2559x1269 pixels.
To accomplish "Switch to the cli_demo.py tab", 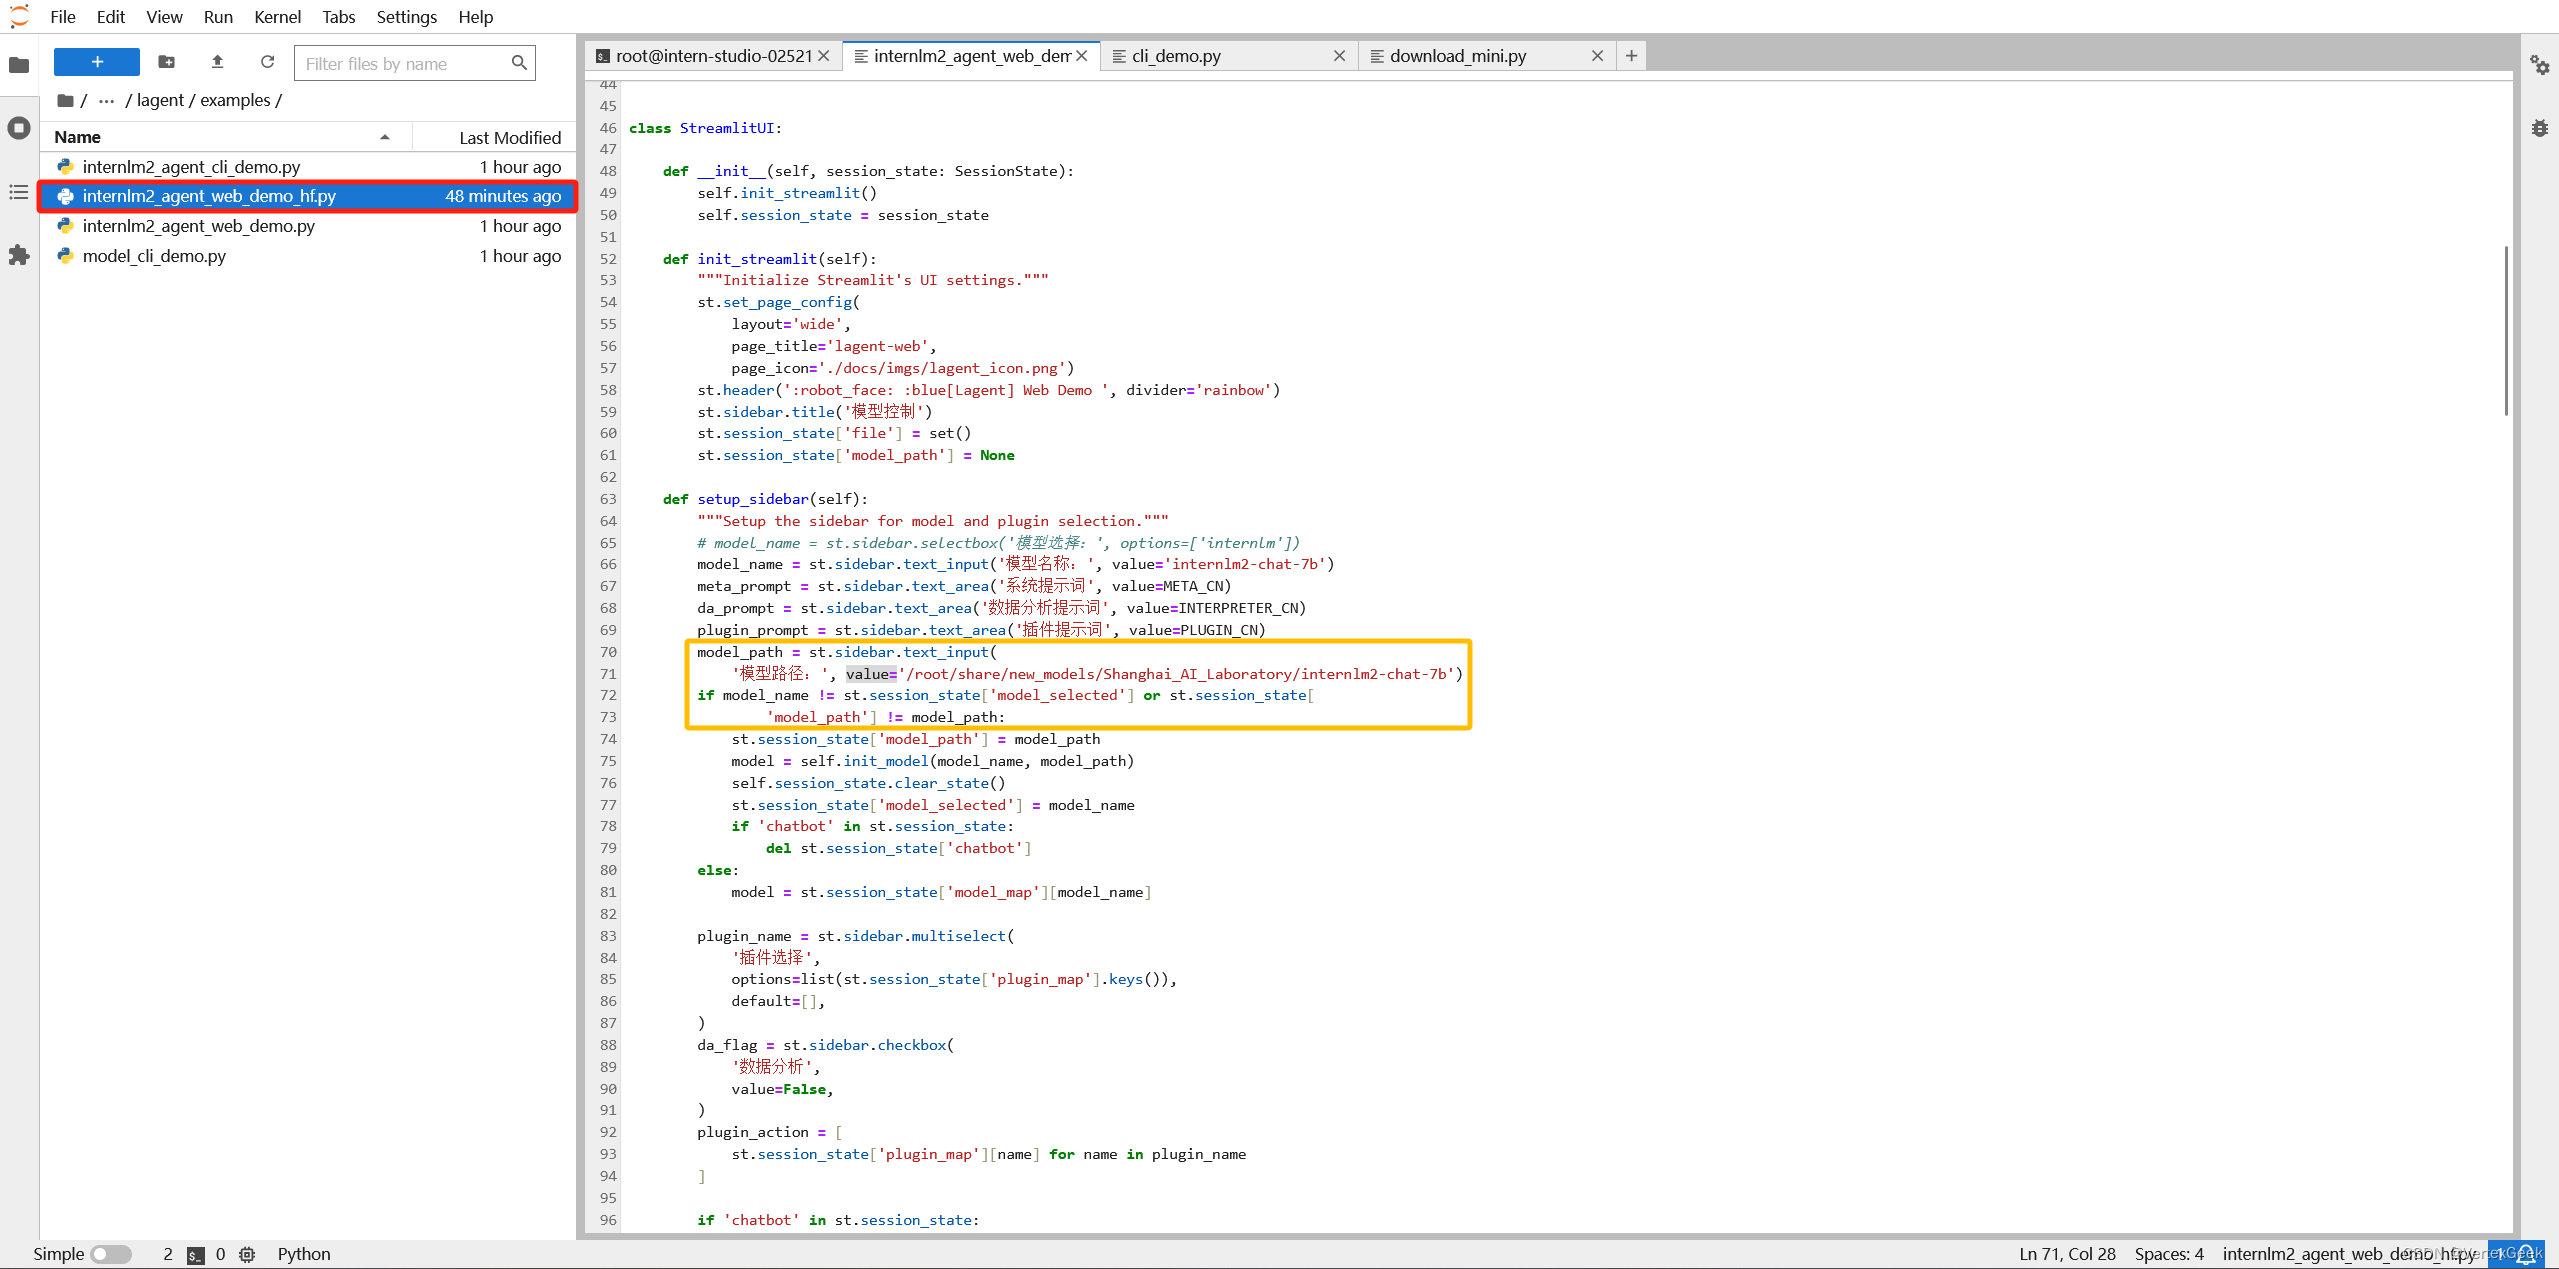I will tap(1176, 56).
